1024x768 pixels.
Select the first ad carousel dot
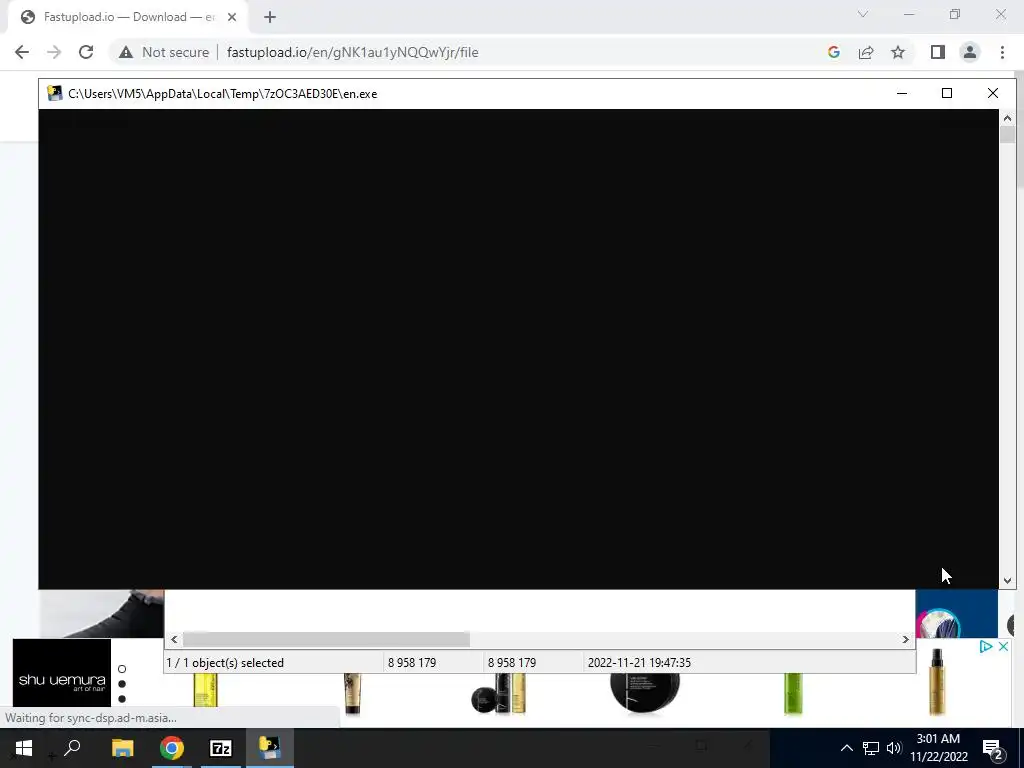122,669
